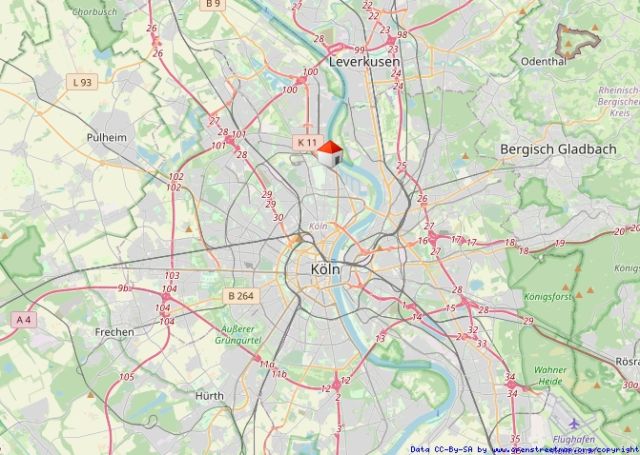The height and width of the screenshot is (455, 640).
Task: Click the Data CC-By-SA attribution text
Action: tap(441, 450)
